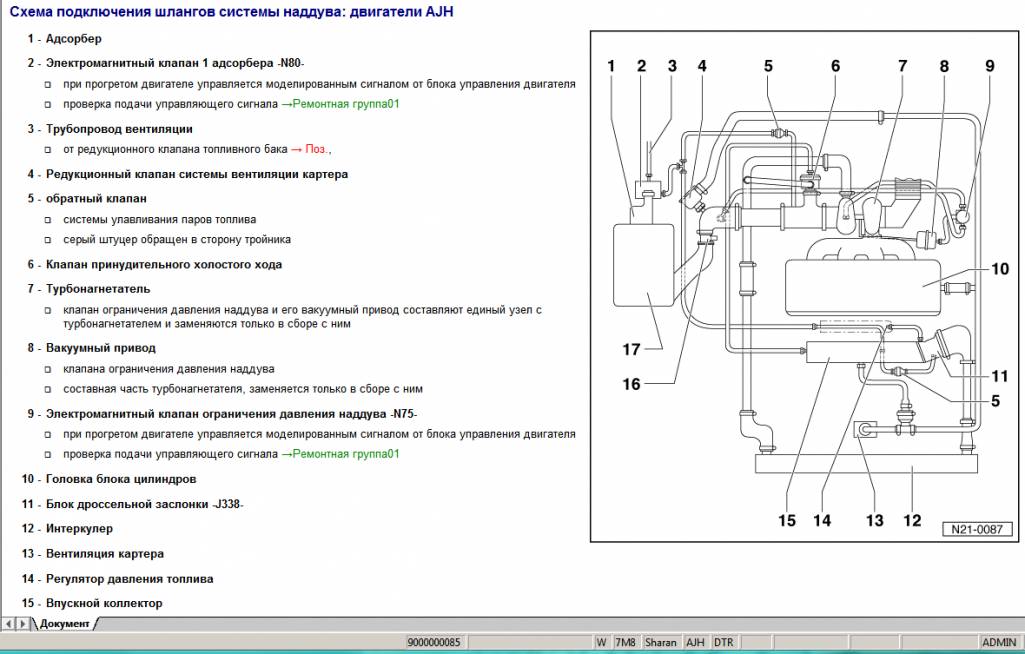The image size is (1025, 654).
Task: Select list item 12 Интеркулер
Action: tap(79, 529)
